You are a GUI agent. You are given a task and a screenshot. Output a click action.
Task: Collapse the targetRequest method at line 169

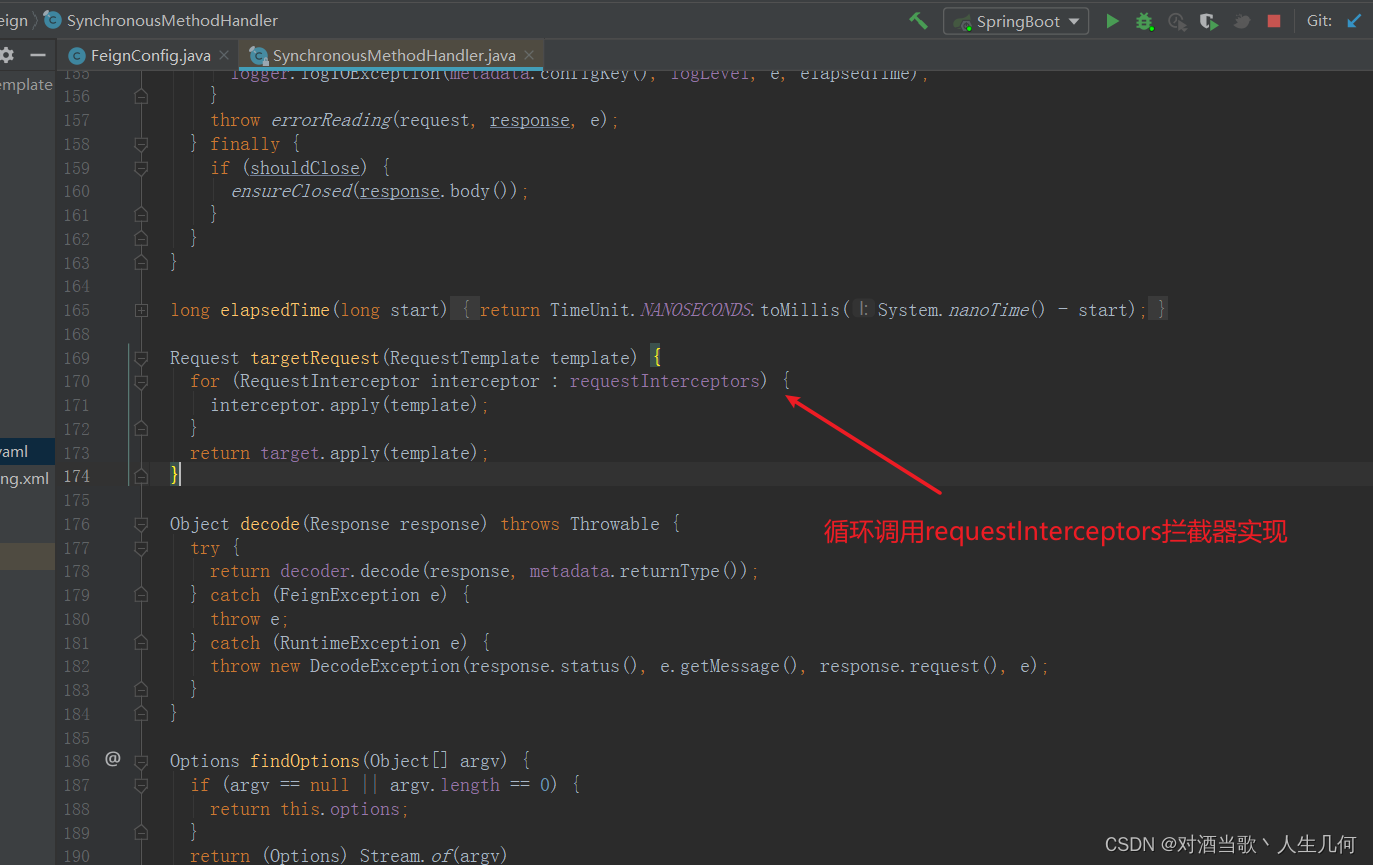(141, 358)
